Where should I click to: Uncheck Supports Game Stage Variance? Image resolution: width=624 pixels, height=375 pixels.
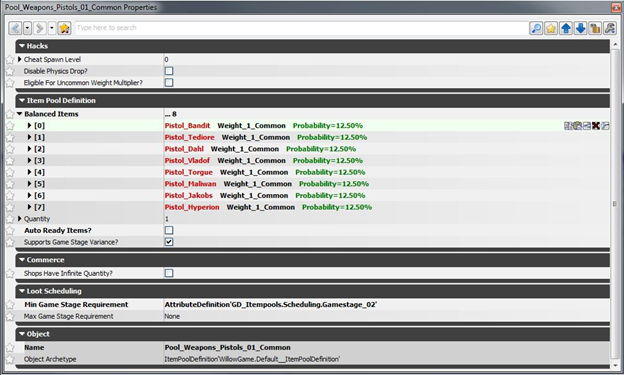pos(169,242)
